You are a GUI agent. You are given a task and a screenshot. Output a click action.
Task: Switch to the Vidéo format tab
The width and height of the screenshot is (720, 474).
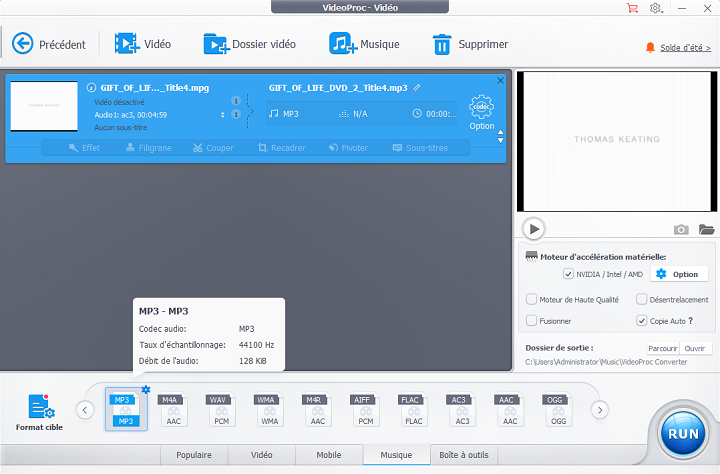[x=261, y=455]
